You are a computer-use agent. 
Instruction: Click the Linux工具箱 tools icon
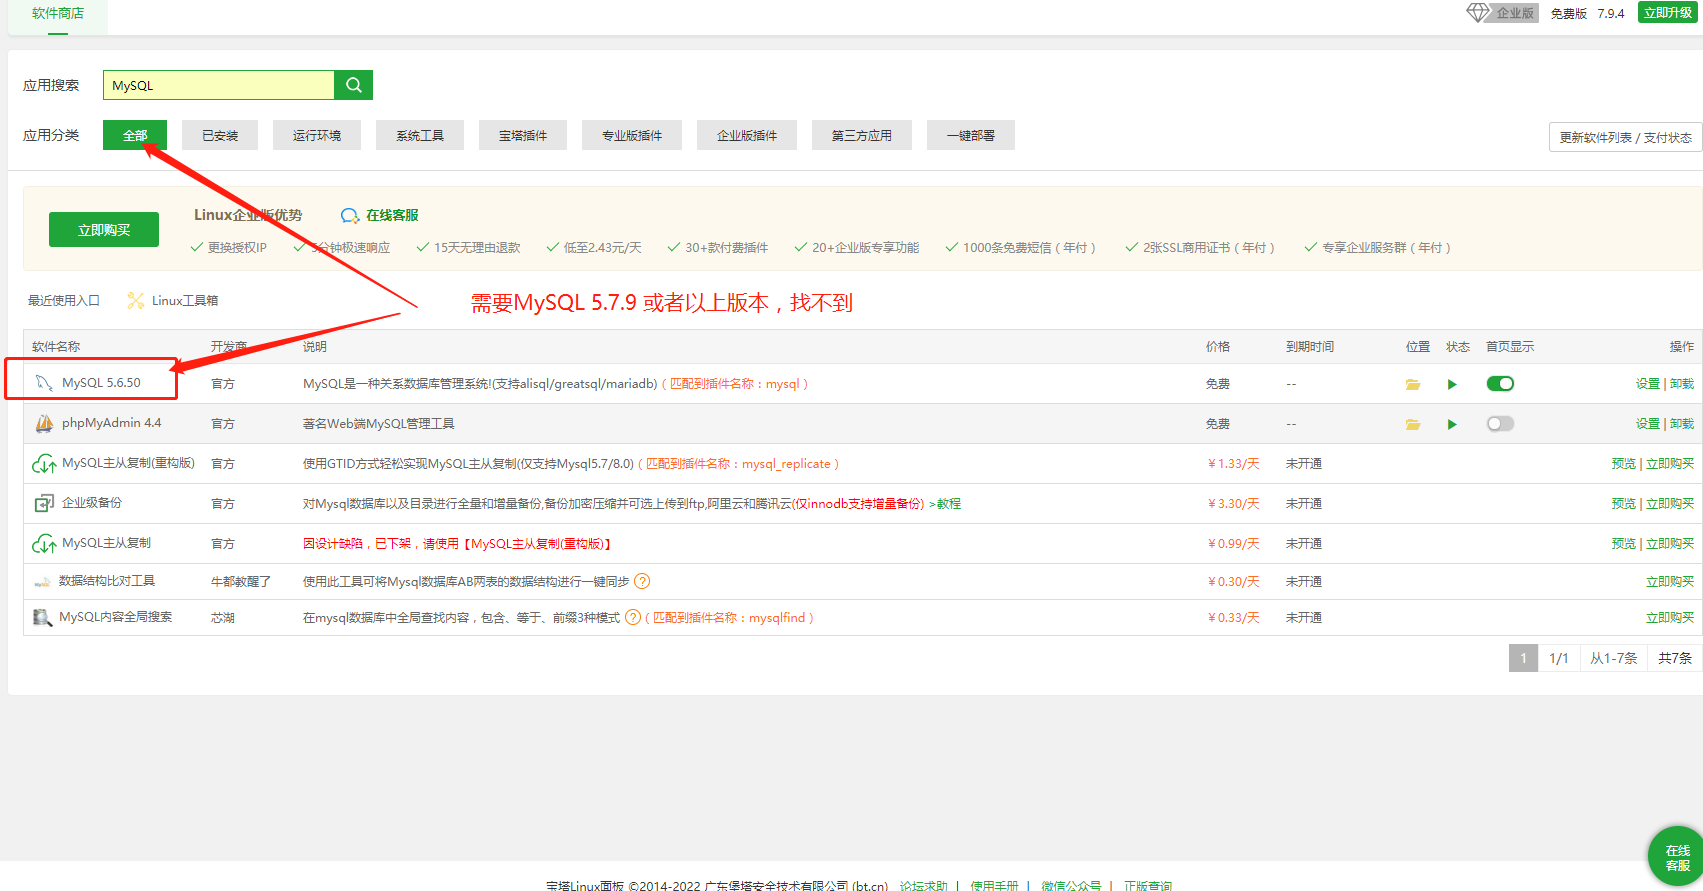136,300
